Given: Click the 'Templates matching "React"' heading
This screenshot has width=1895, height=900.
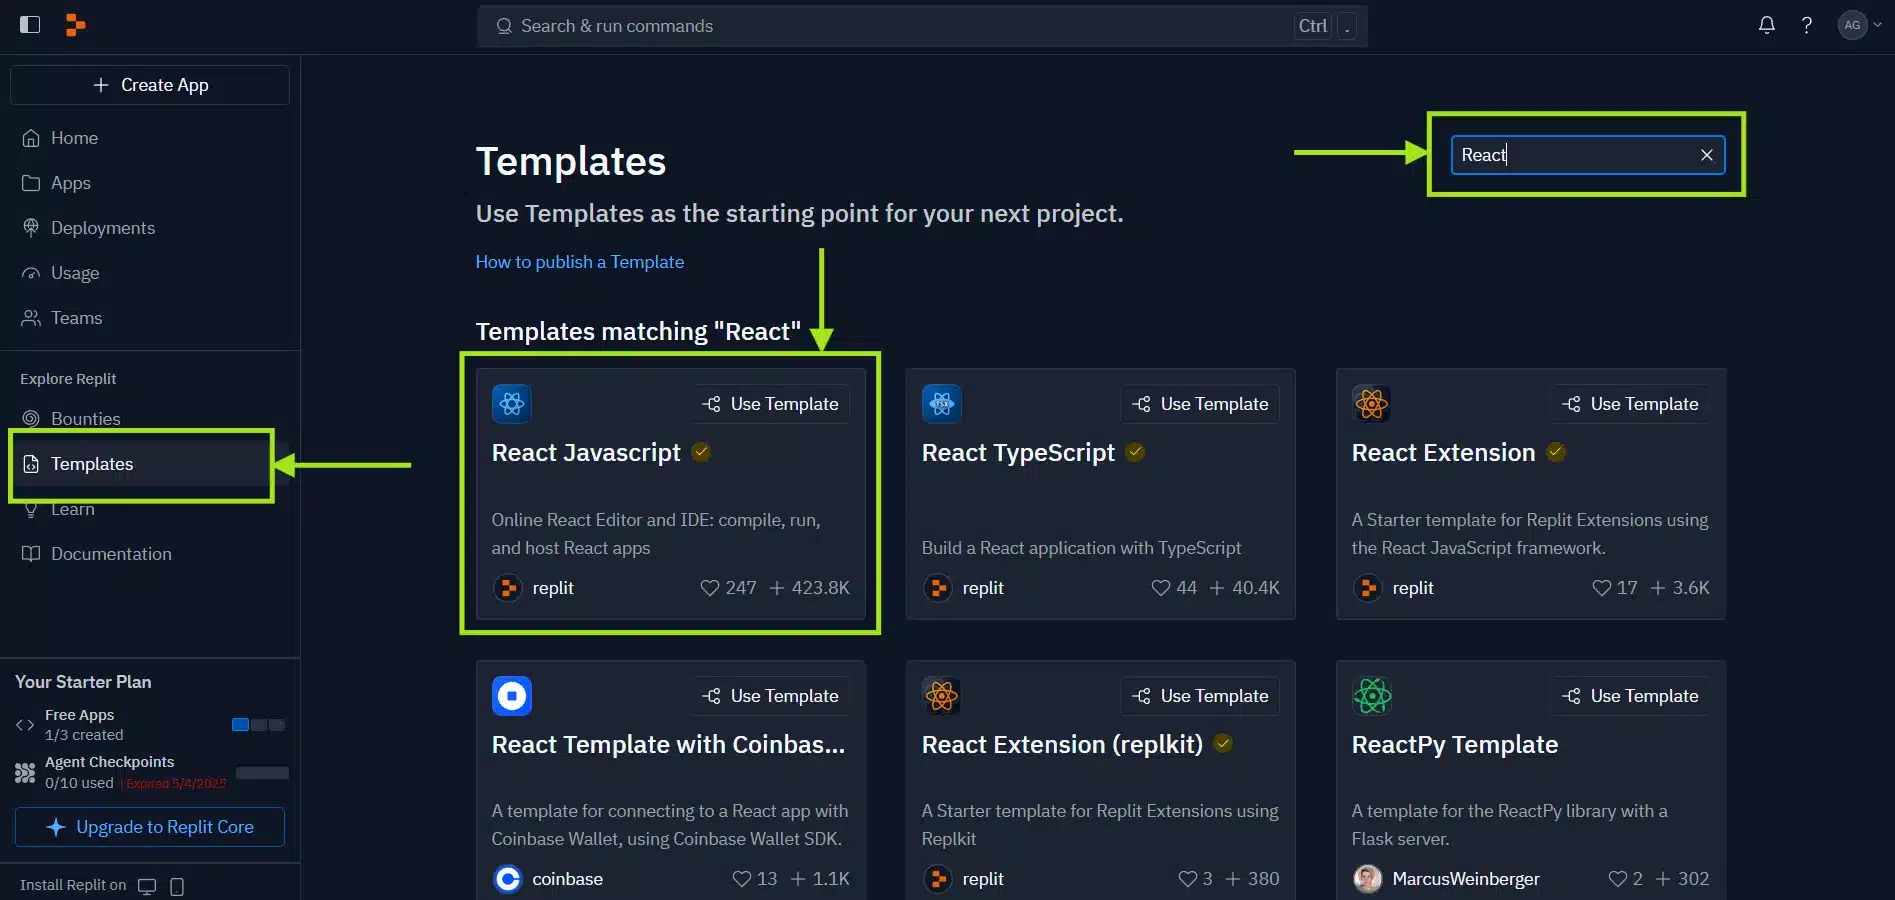Looking at the screenshot, I should (x=638, y=331).
